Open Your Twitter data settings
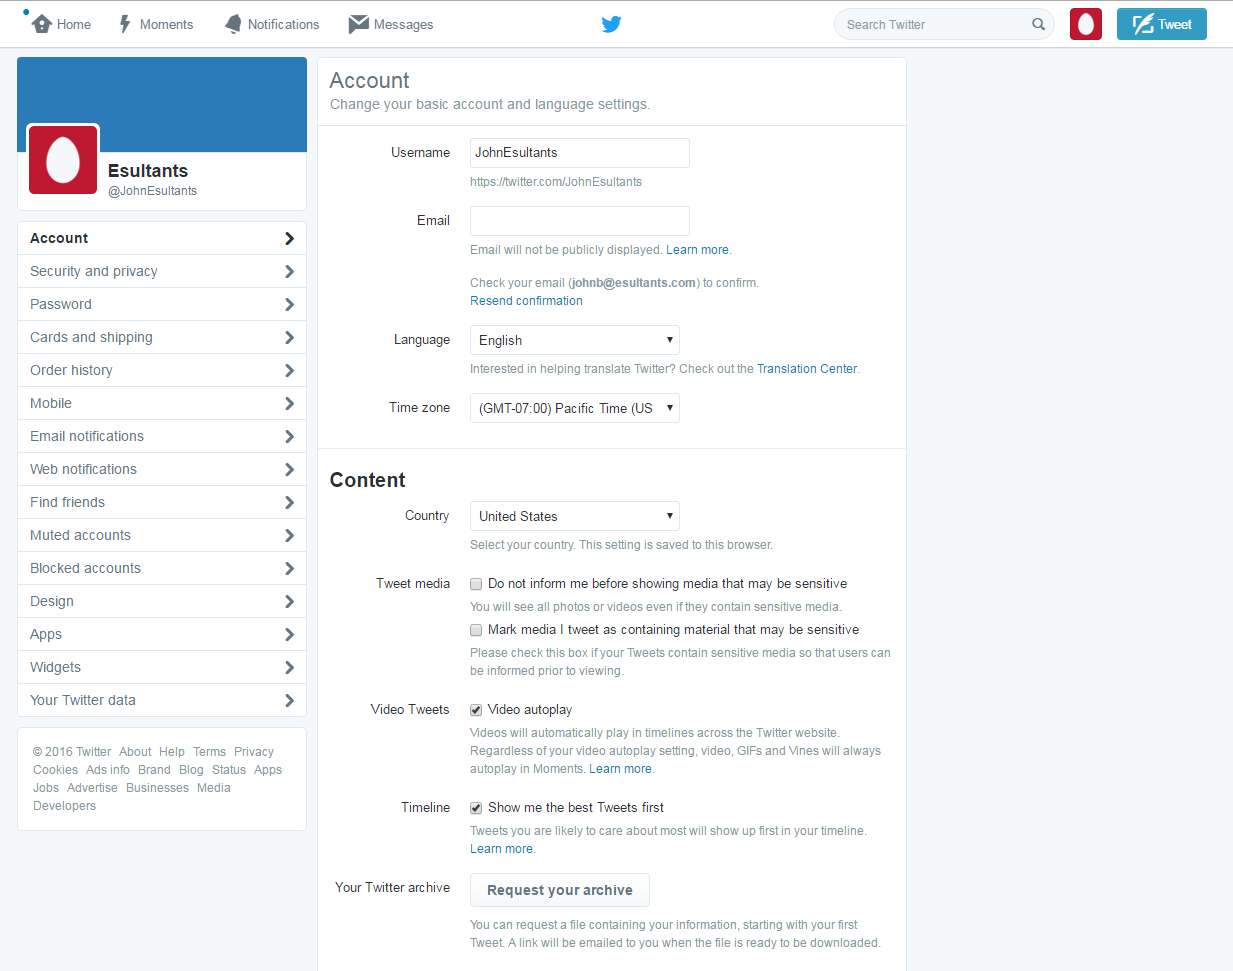 pos(162,700)
